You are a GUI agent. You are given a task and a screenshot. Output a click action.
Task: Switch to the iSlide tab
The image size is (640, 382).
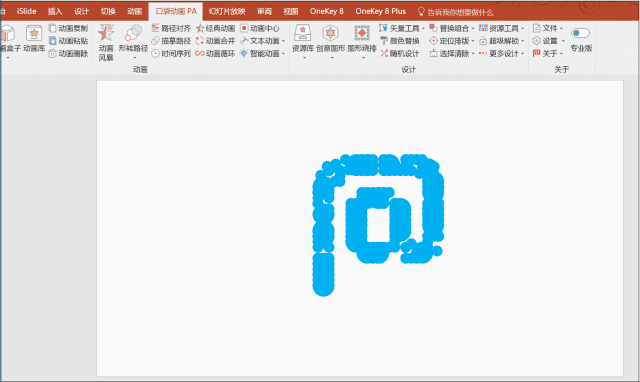[x=27, y=11]
